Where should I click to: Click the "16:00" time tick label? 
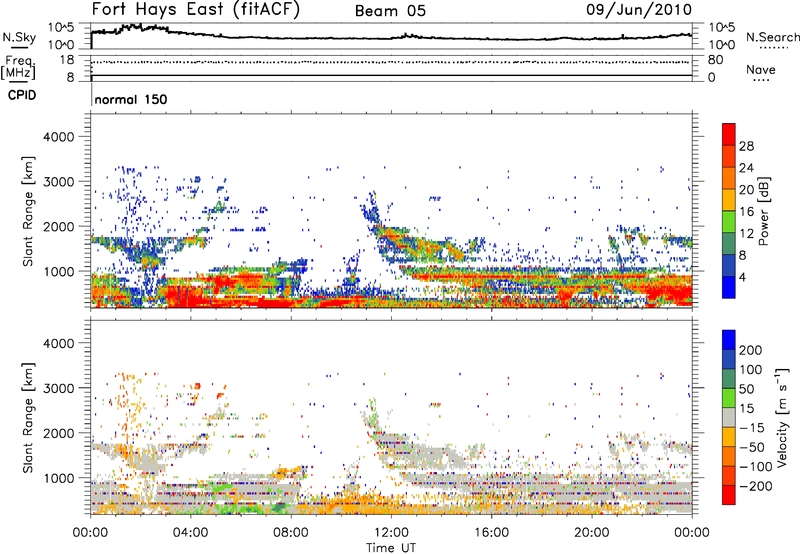click(491, 533)
